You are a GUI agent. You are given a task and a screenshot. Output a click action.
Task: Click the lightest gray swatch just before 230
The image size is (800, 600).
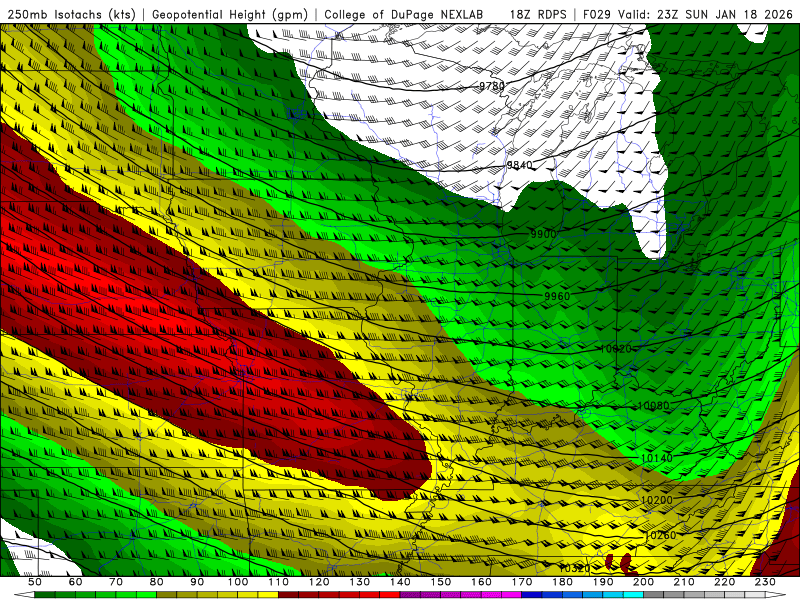click(x=755, y=595)
